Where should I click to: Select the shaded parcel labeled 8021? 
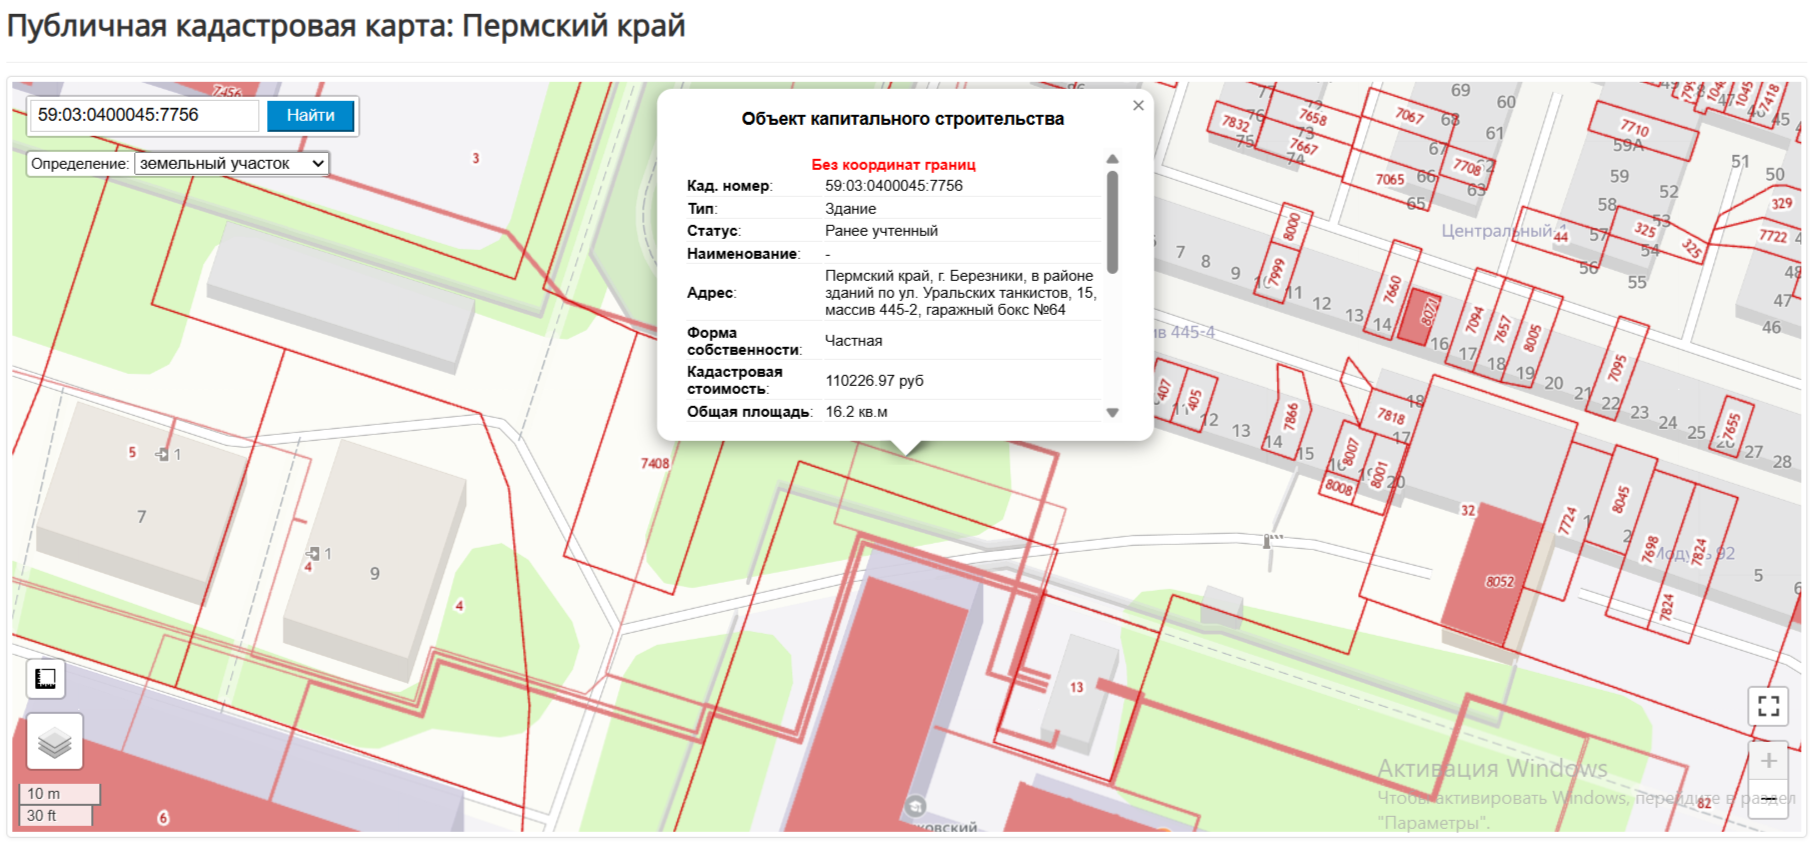click(1418, 315)
